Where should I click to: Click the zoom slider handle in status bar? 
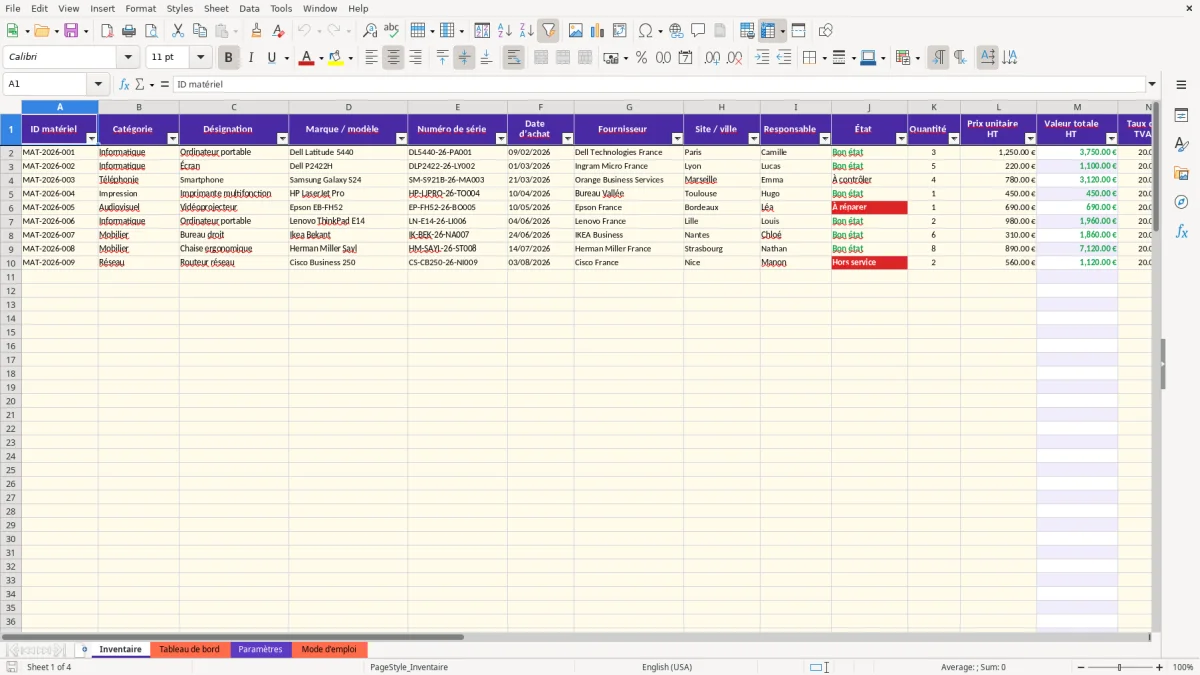tap(1120, 667)
